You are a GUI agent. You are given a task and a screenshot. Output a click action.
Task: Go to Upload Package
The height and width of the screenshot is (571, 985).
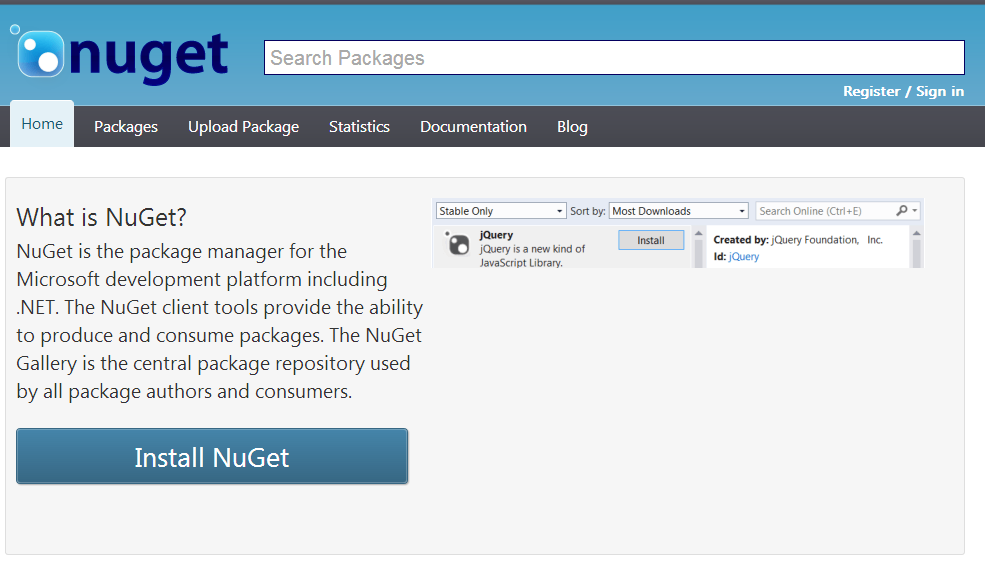coord(243,127)
